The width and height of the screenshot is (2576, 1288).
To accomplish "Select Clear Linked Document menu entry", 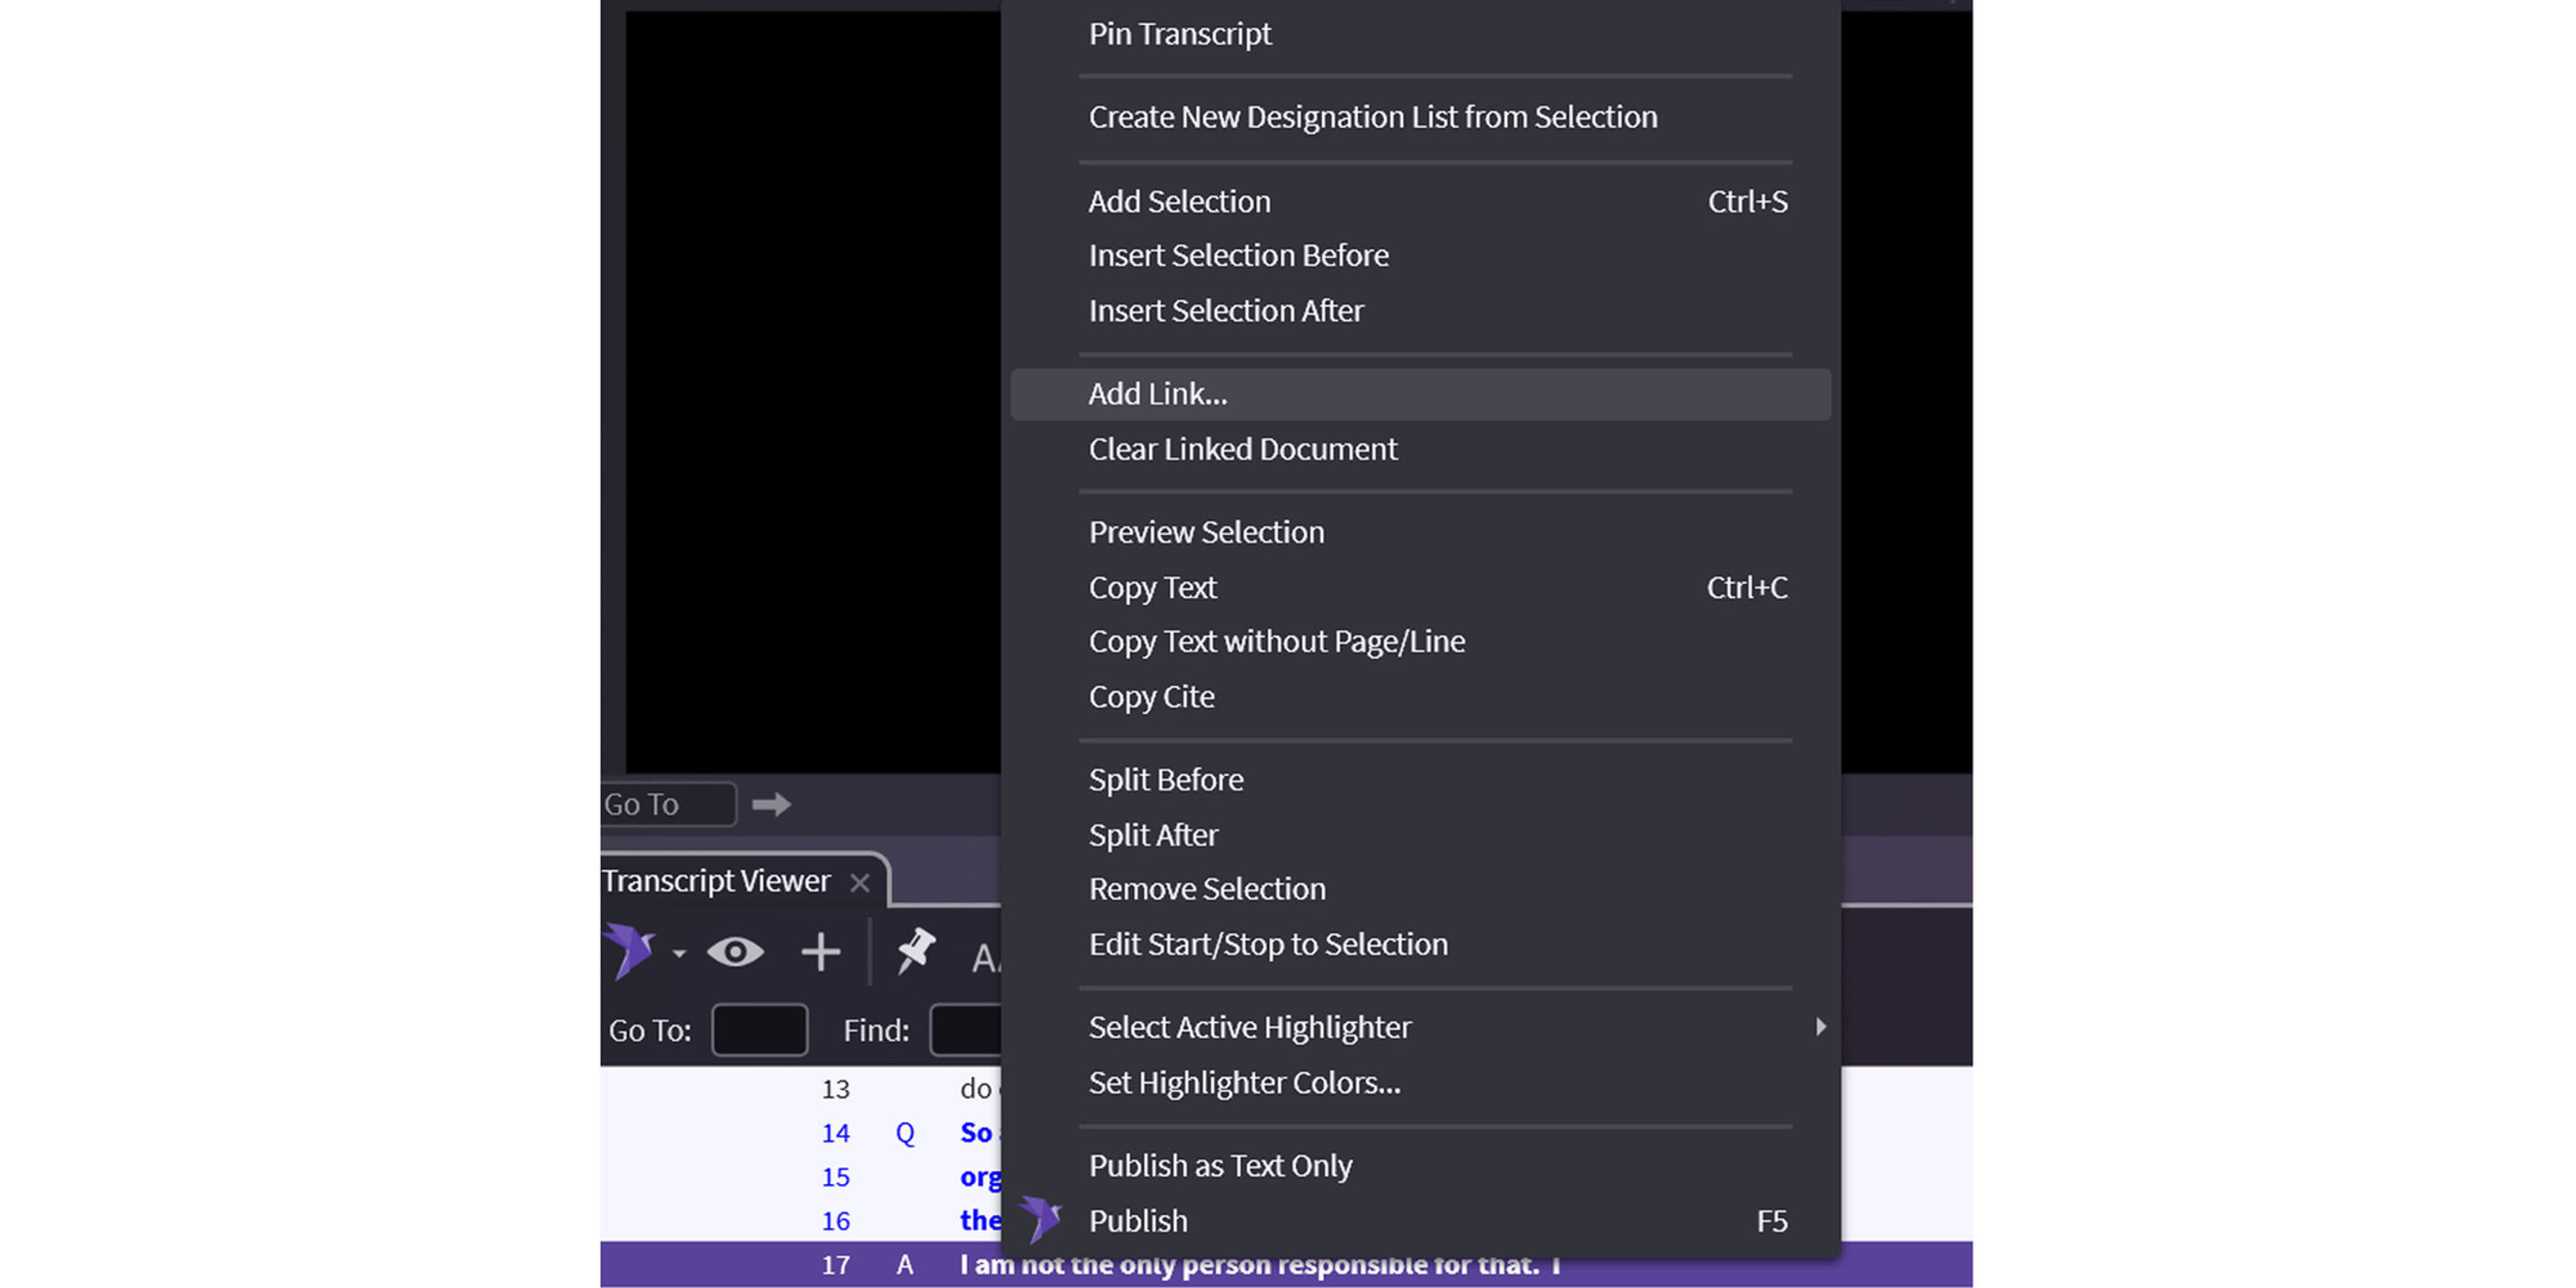I will click(1242, 449).
